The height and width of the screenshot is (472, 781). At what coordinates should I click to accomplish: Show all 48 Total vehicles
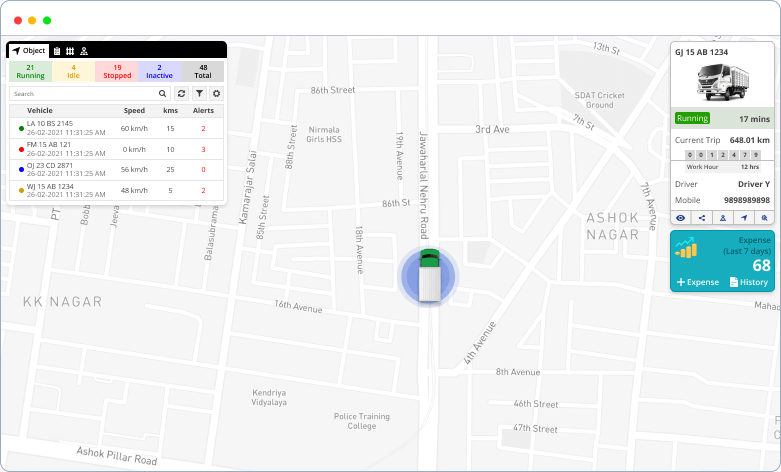pyautogui.click(x=203, y=71)
